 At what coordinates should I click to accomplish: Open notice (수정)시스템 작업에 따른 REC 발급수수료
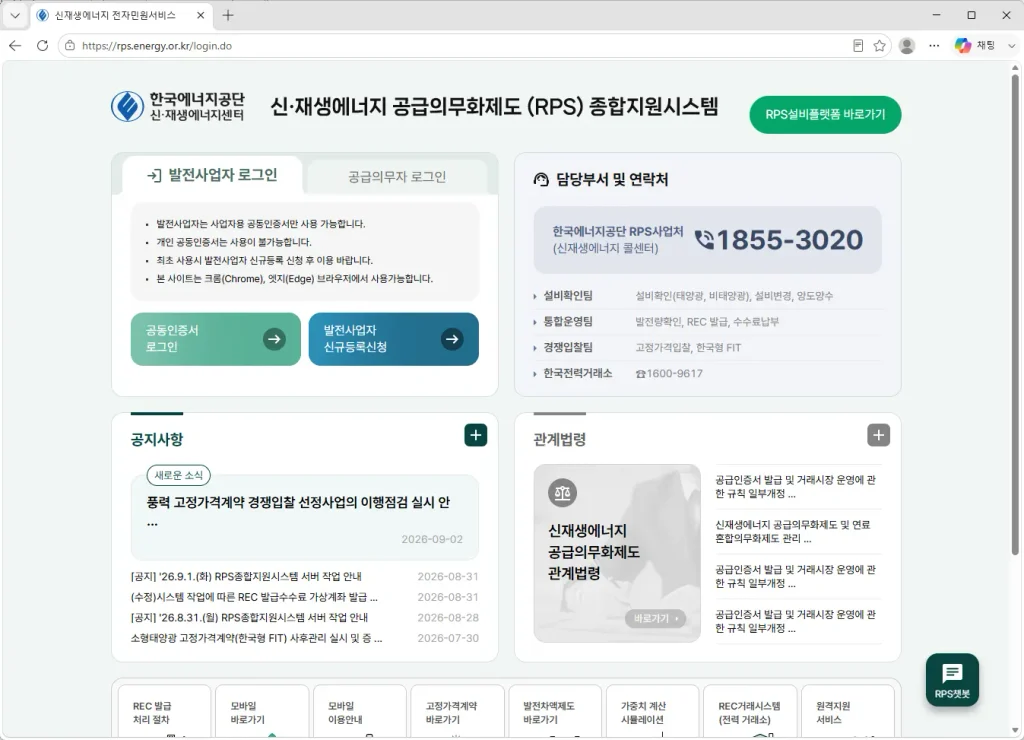[x=254, y=597]
